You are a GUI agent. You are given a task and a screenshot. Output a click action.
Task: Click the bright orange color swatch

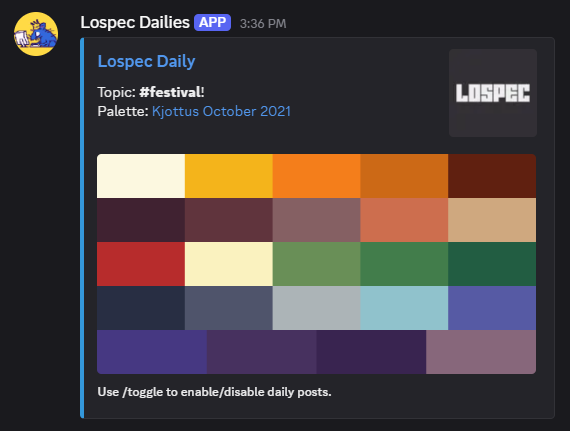(x=317, y=176)
